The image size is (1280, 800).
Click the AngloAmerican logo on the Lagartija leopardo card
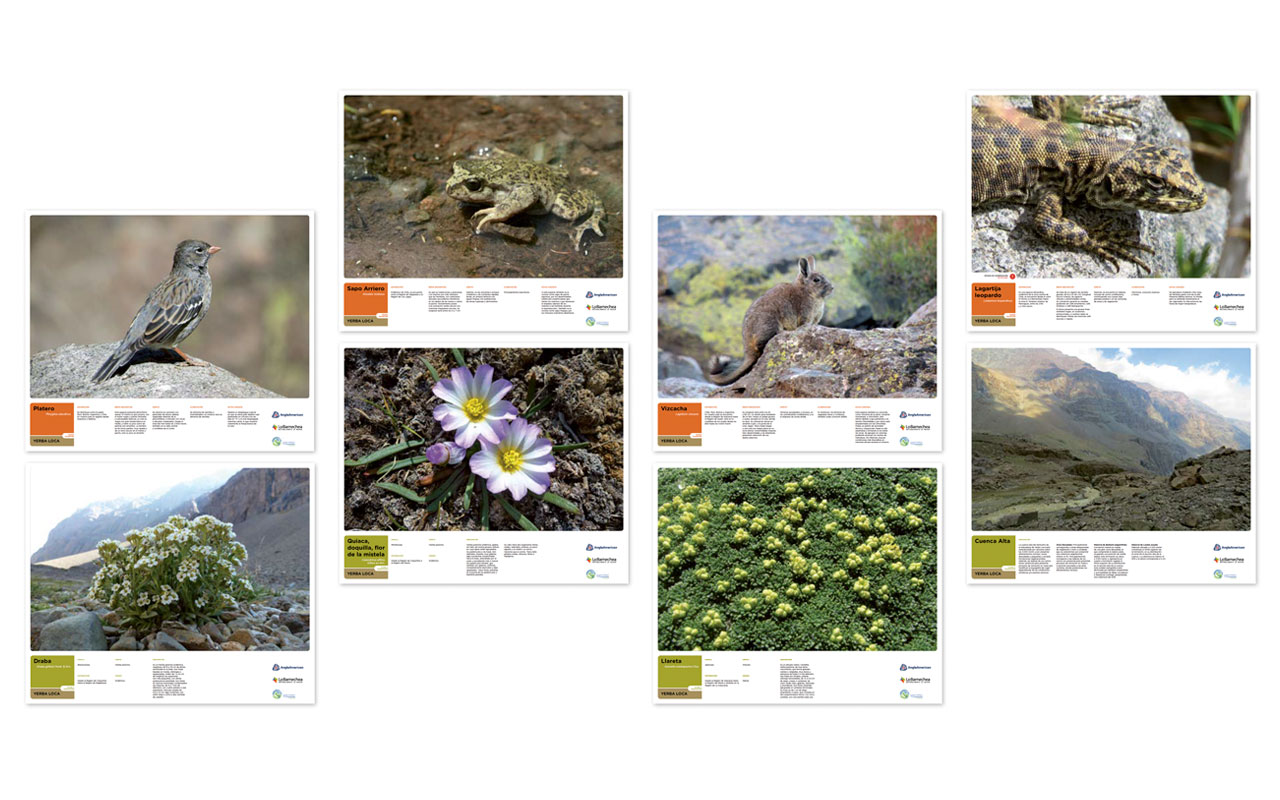1229,294
